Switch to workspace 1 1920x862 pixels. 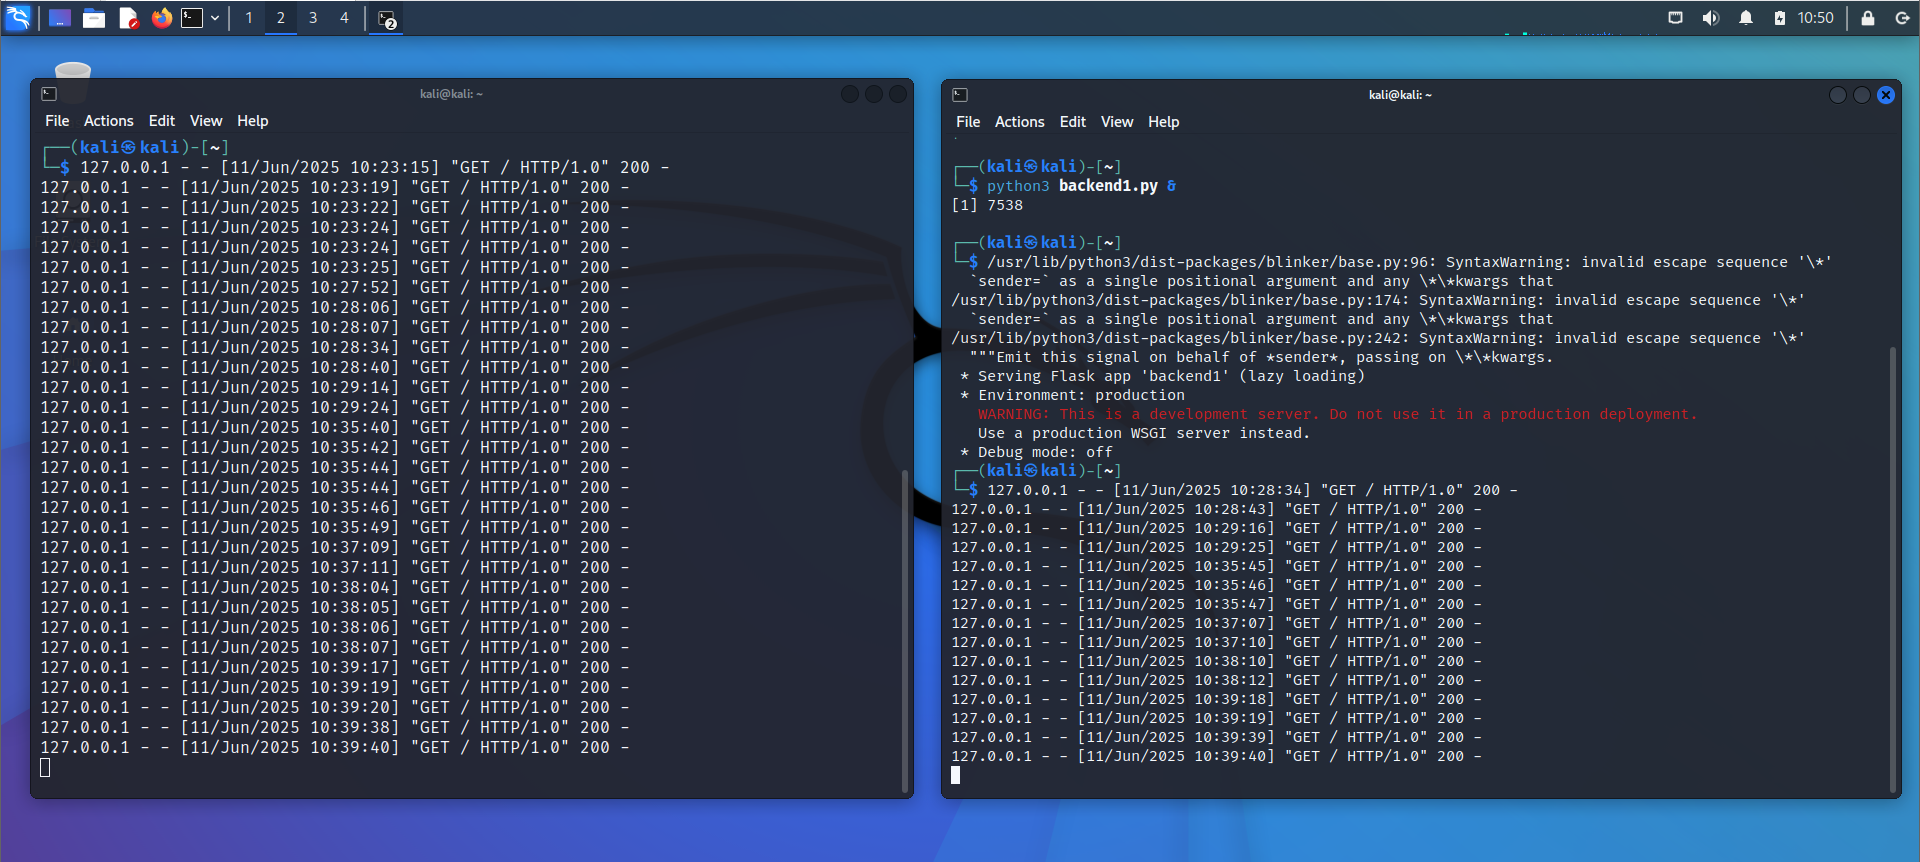coord(249,18)
